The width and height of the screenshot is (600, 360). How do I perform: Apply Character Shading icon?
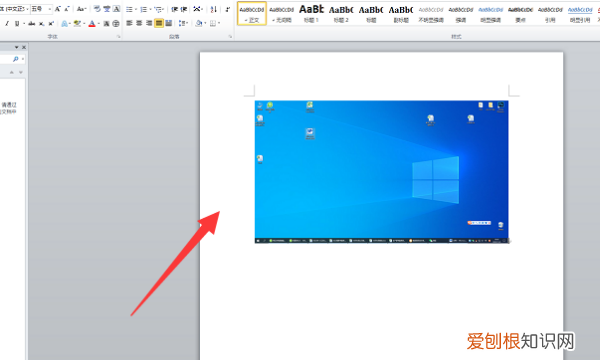(x=106, y=24)
